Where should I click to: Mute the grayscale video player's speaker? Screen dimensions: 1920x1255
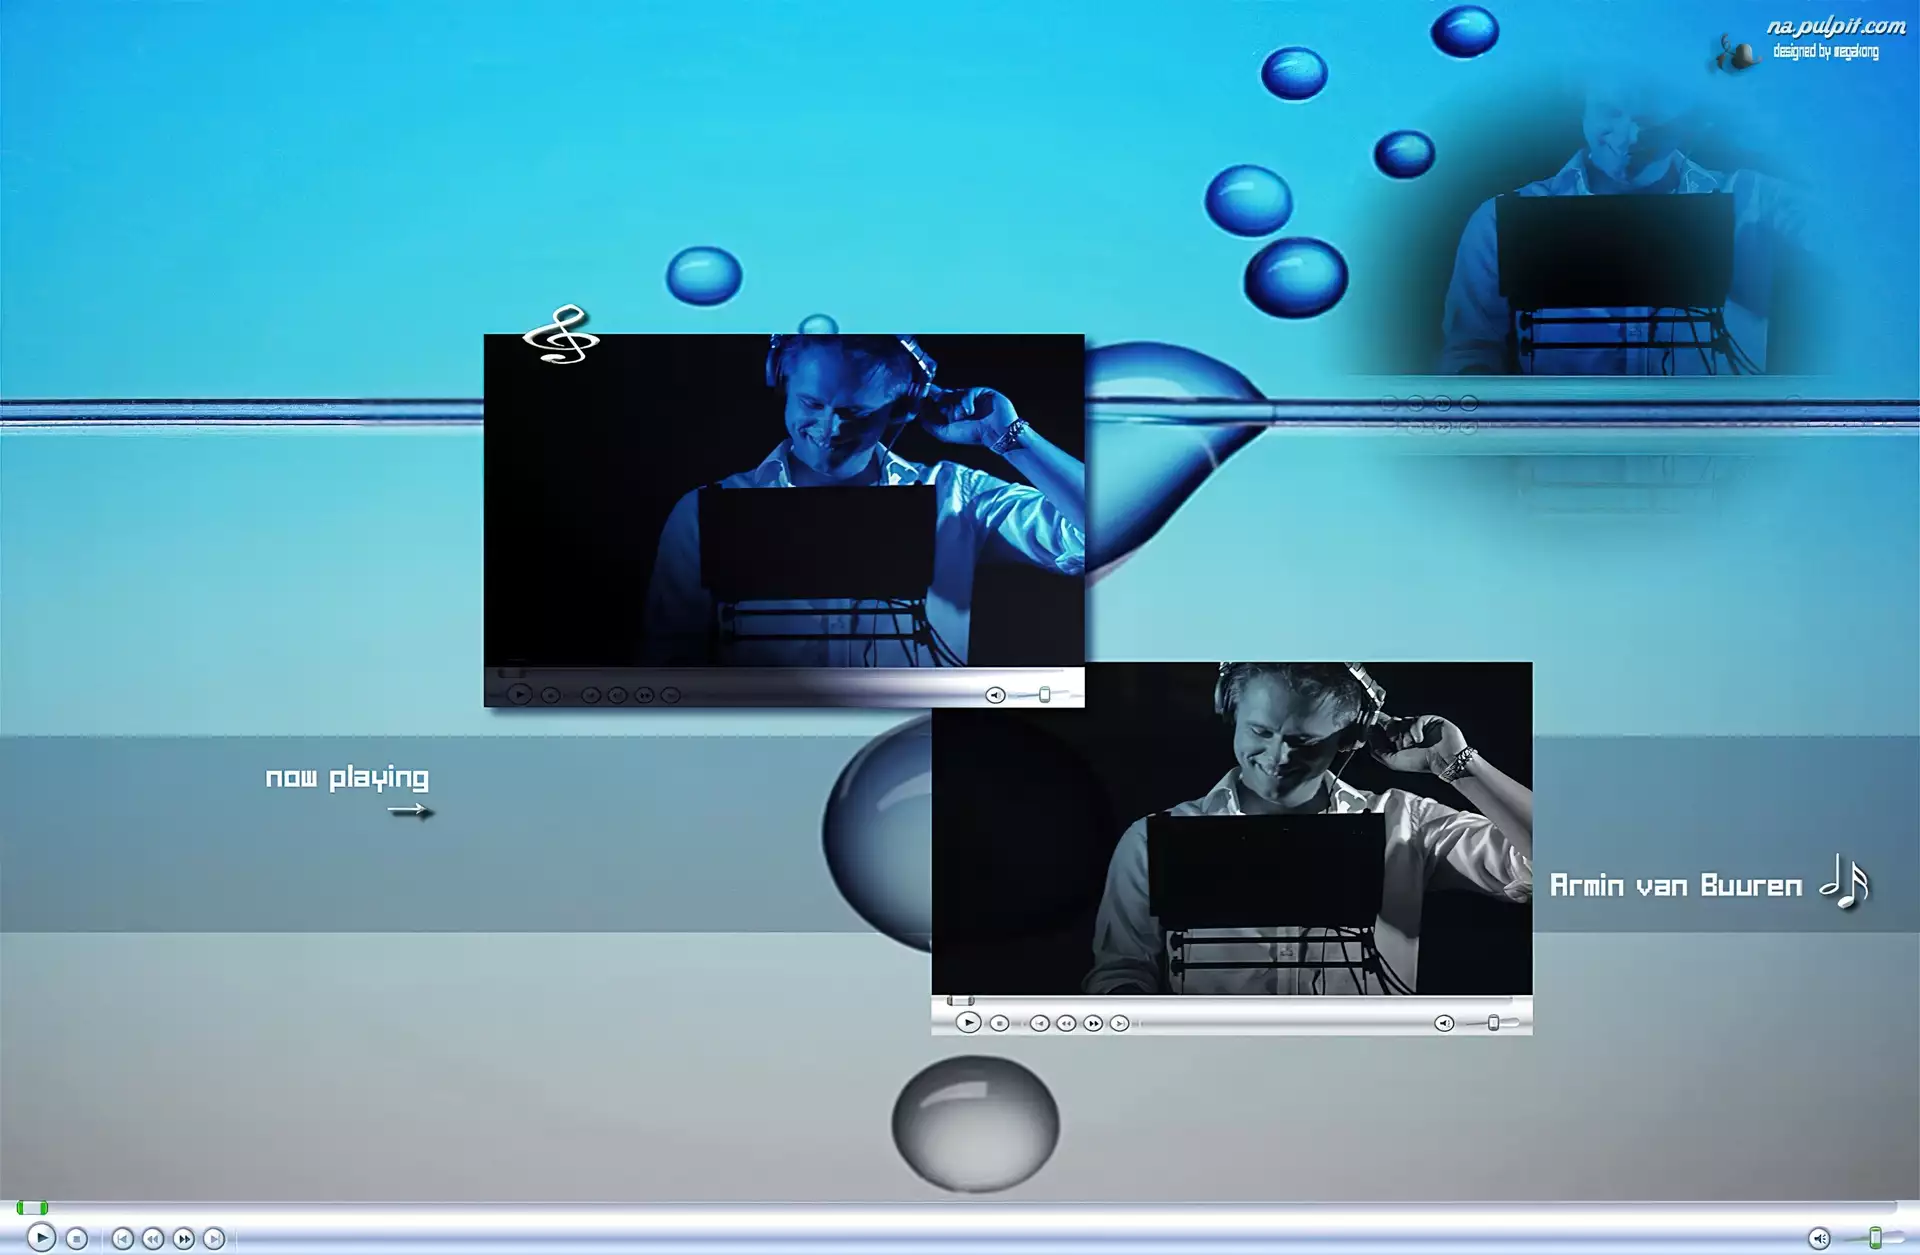[x=1444, y=1022]
